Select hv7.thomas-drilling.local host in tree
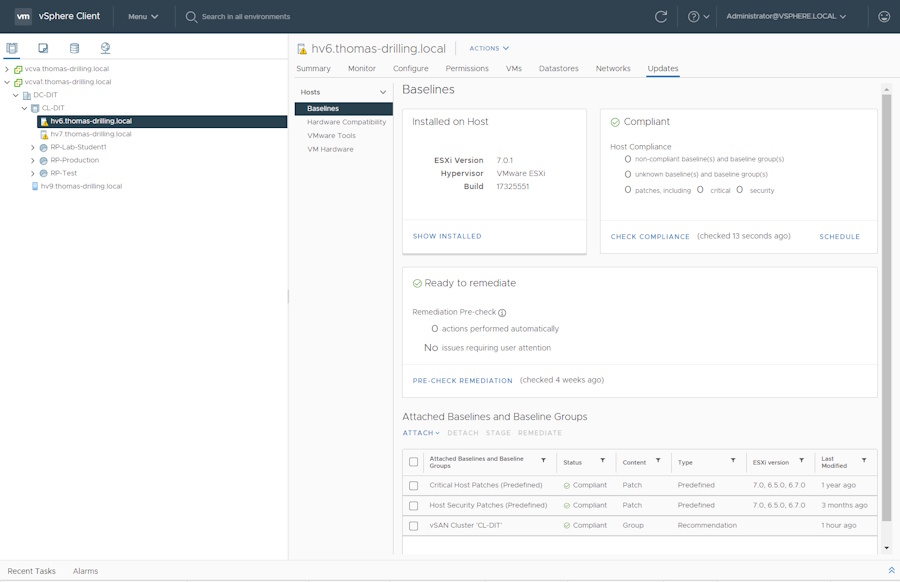900x582 pixels. pos(91,134)
